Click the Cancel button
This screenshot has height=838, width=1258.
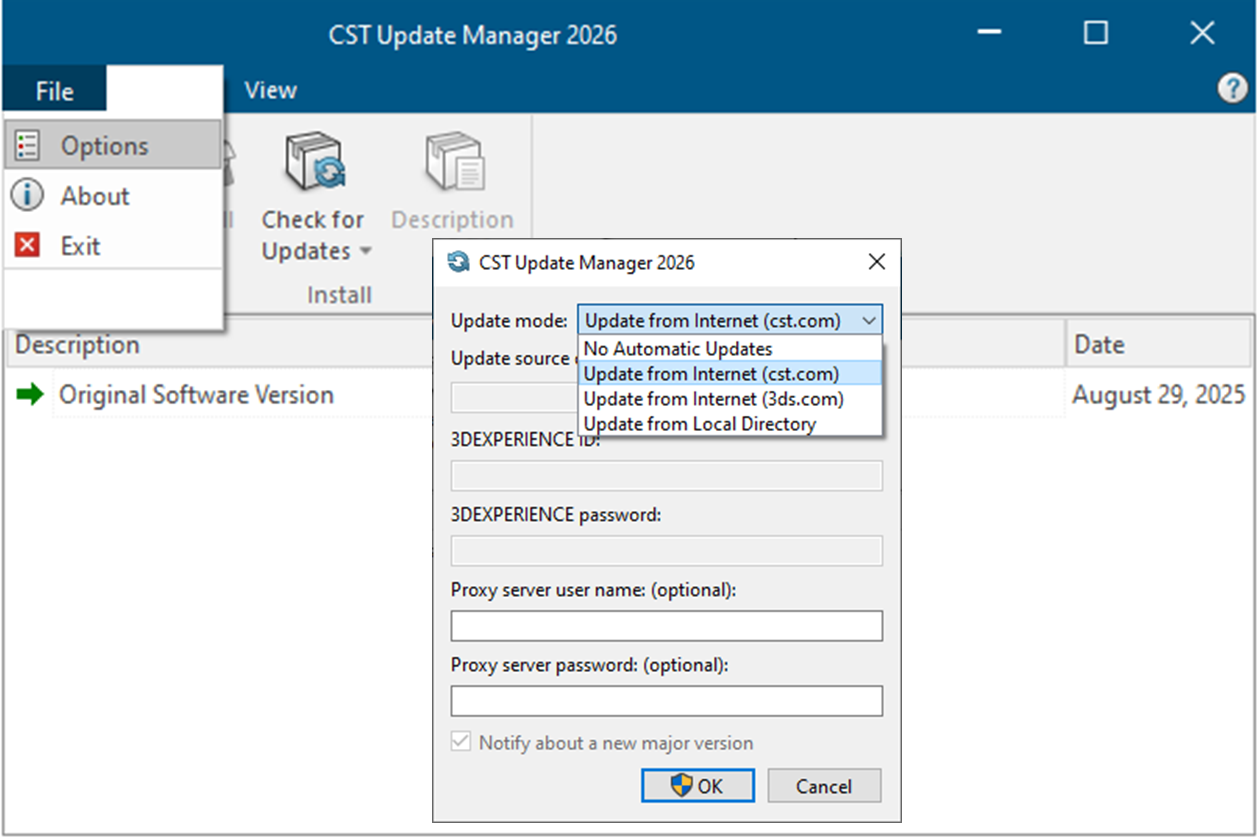(x=823, y=786)
